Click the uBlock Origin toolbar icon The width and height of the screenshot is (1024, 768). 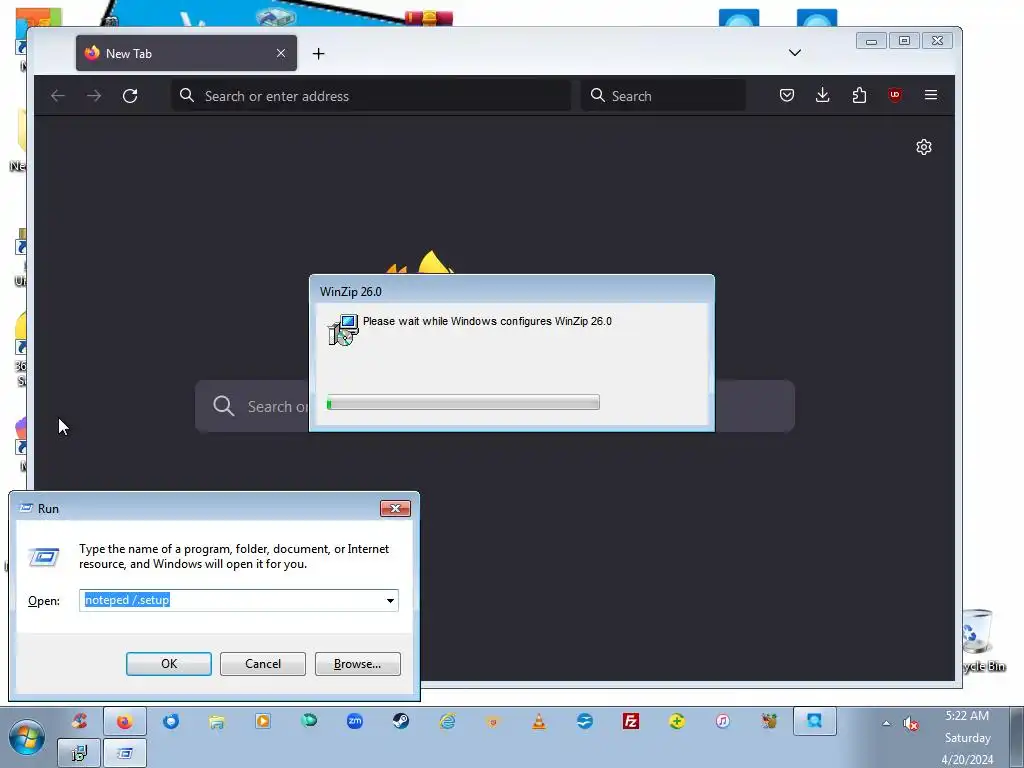(x=895, y=95)
